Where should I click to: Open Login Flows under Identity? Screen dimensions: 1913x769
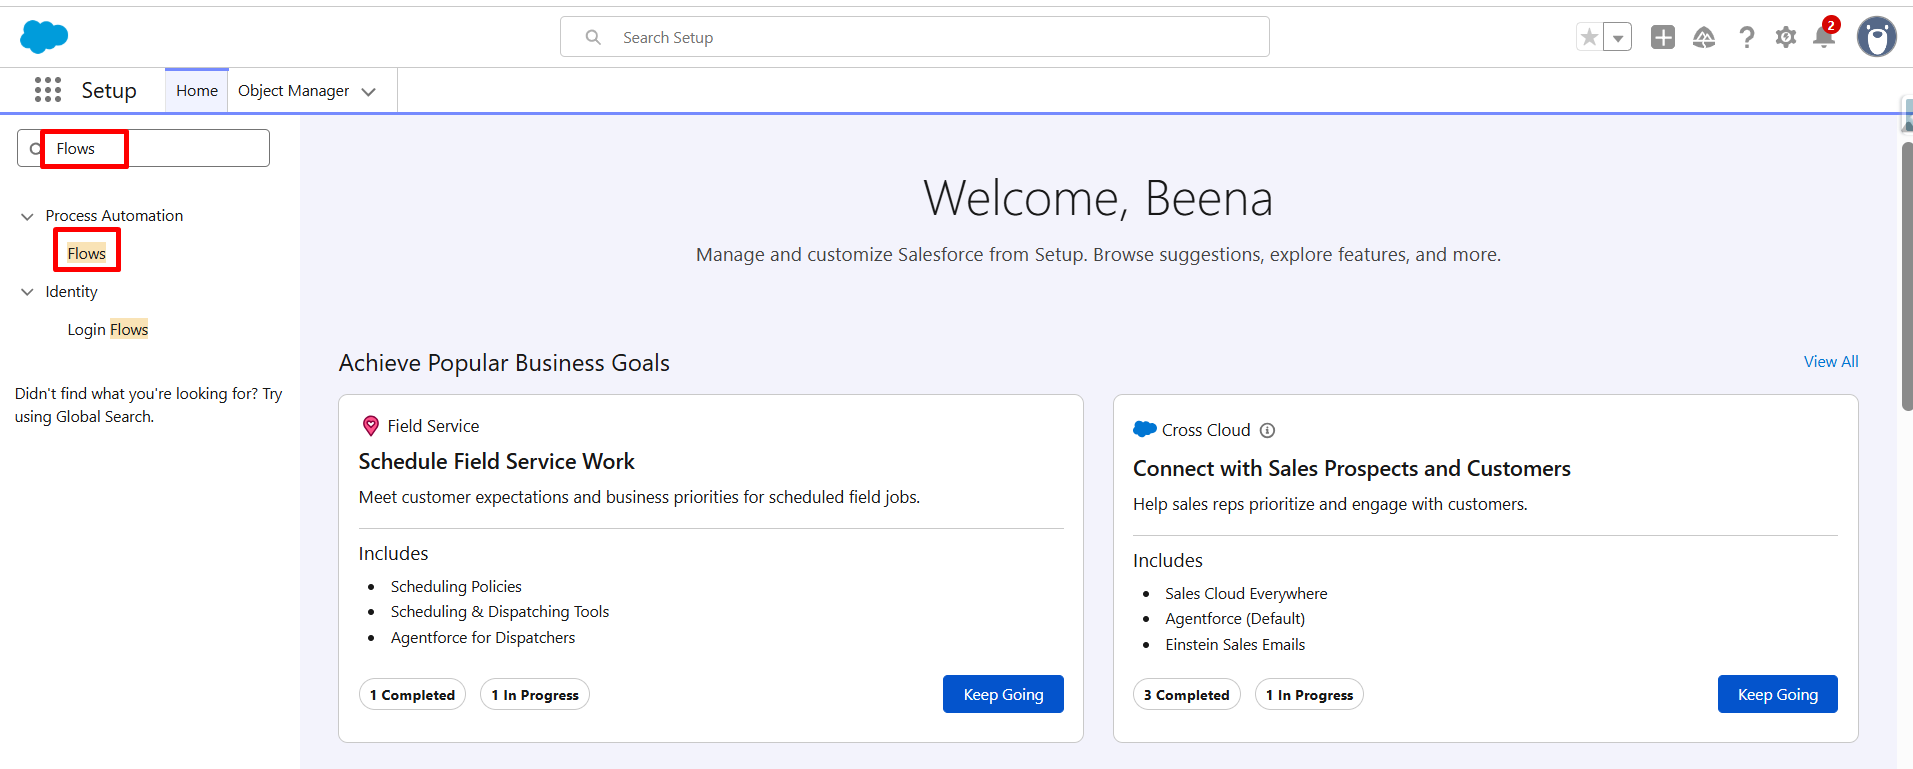[108, 329]
